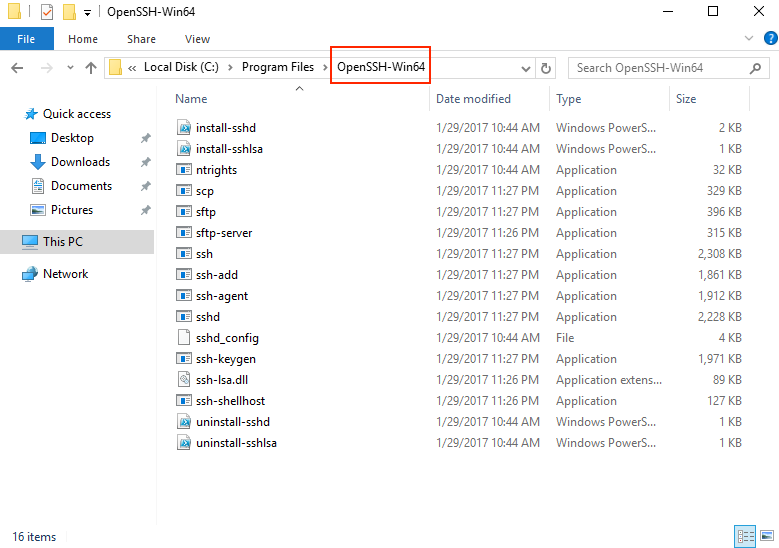Open the recent locations dropdown arrow
Screen dimensions: 779x548
tap(70, 68)
